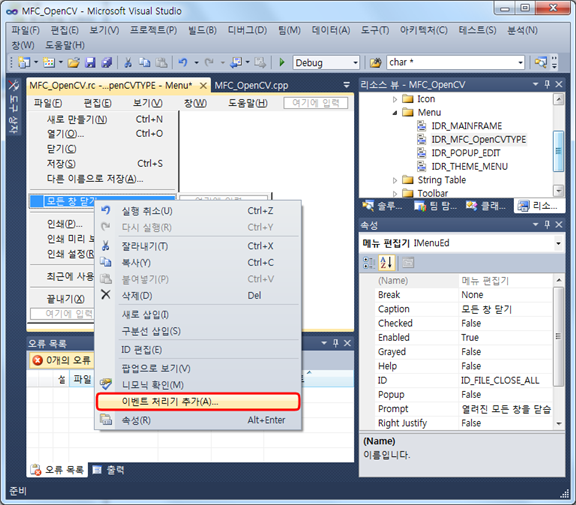Screen dimensions: 576x505
Task: Choose 삭제(D) in context menu
Action: [198, 296]
